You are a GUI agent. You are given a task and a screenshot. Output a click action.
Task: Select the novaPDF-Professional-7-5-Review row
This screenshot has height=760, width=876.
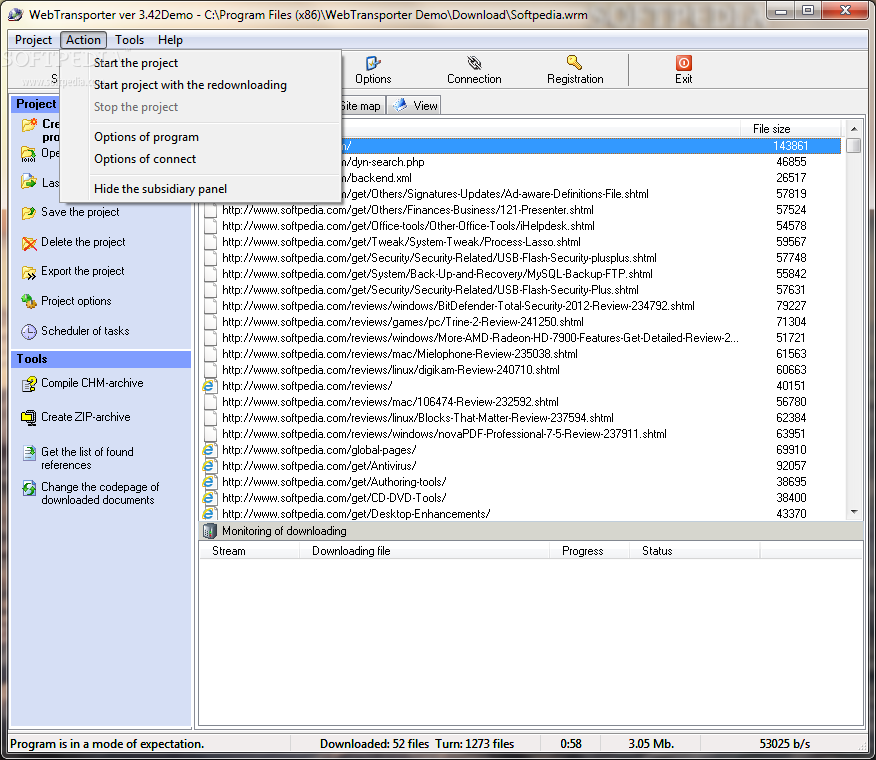[521, 434]
